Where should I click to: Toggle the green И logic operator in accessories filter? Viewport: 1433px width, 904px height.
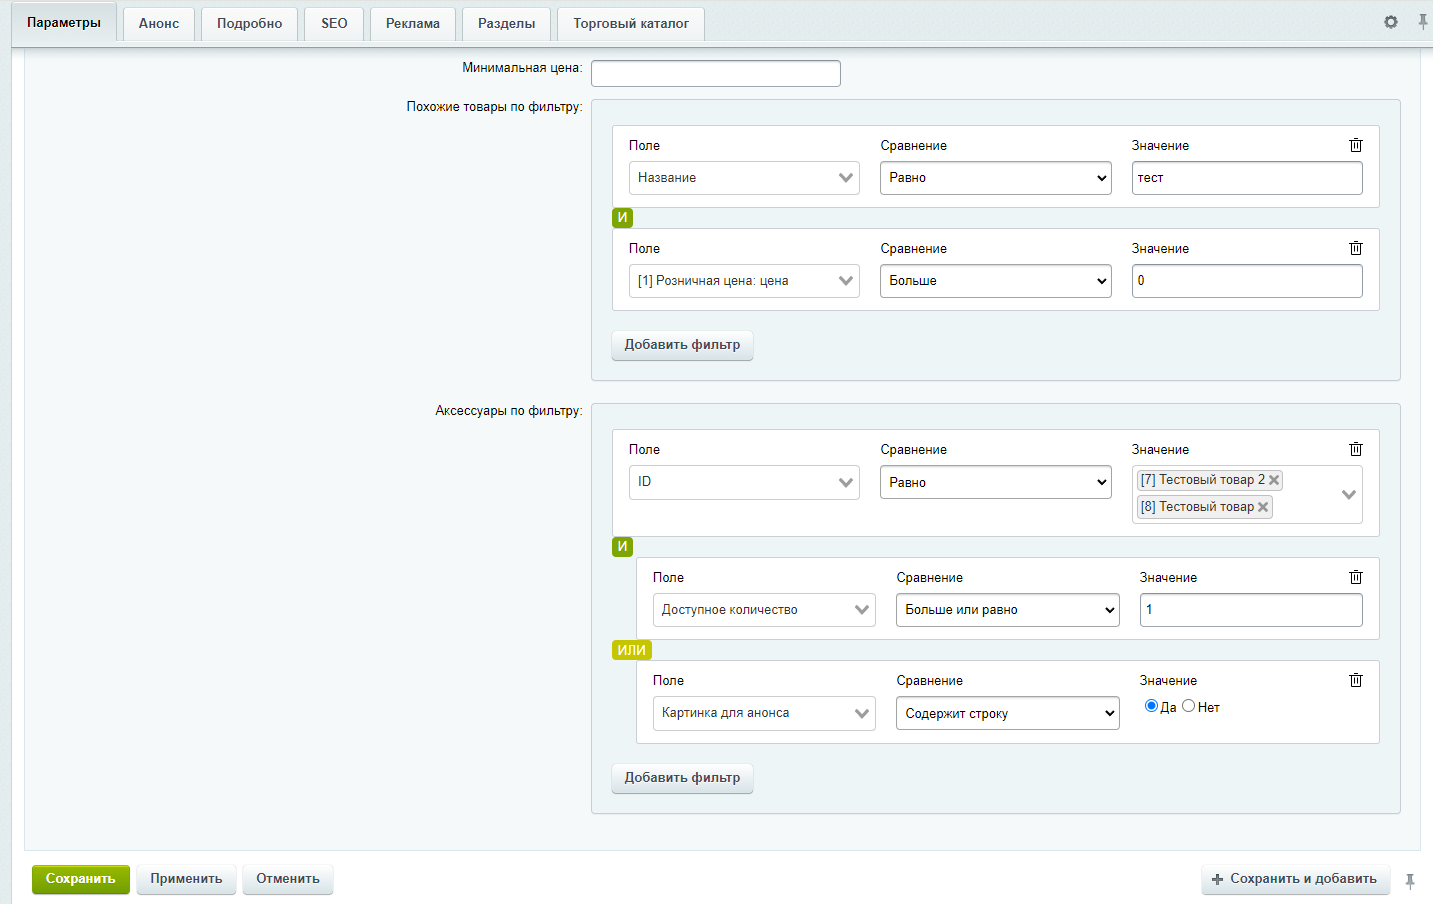[x=622, y=546]
